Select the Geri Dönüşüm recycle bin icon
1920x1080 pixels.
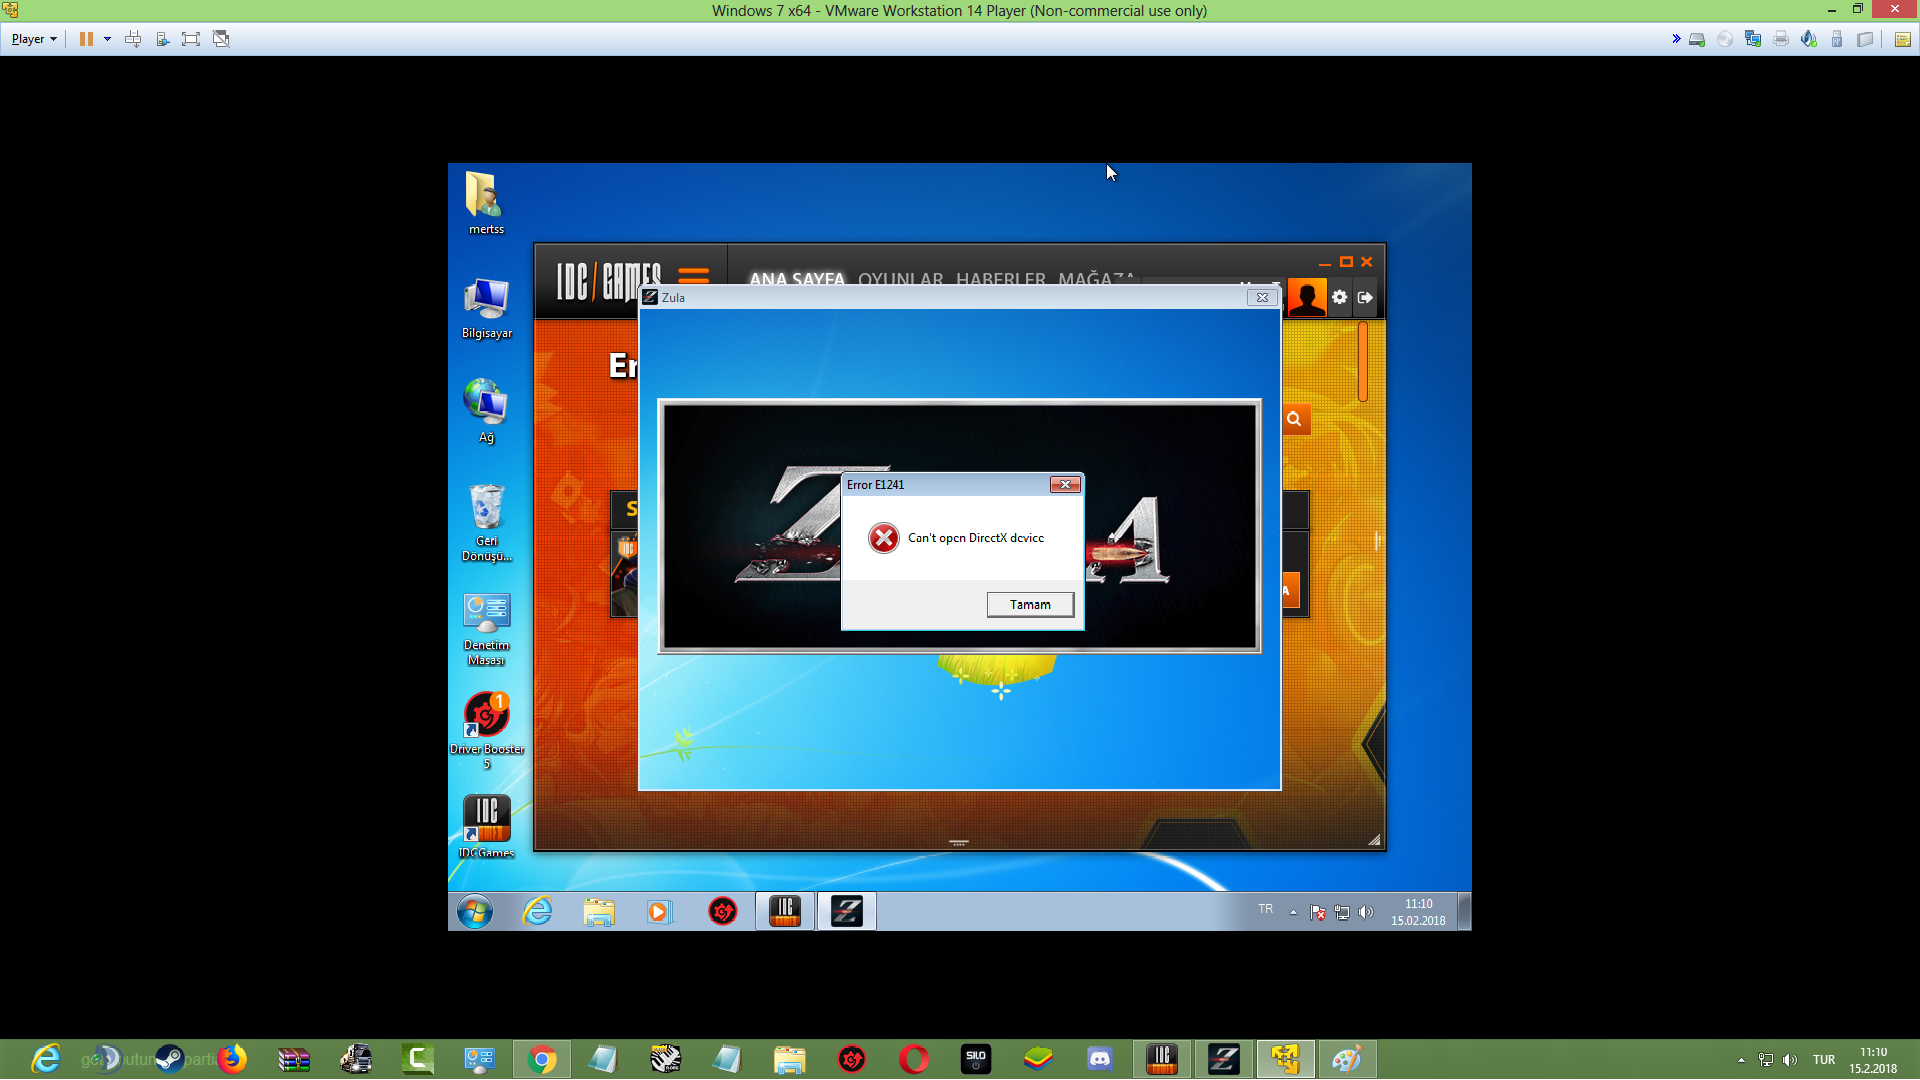click(x=486, y=523)
